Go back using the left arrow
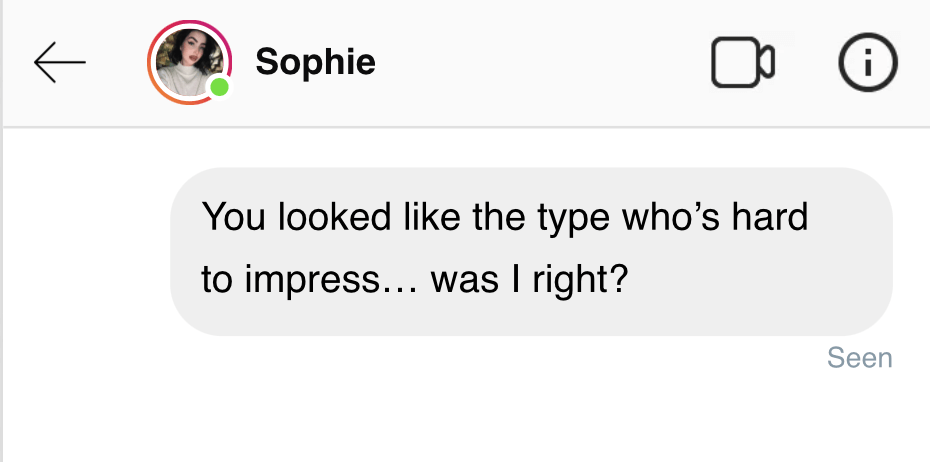The width and height of the screenshot is (930, 462). tap(59, 62)
